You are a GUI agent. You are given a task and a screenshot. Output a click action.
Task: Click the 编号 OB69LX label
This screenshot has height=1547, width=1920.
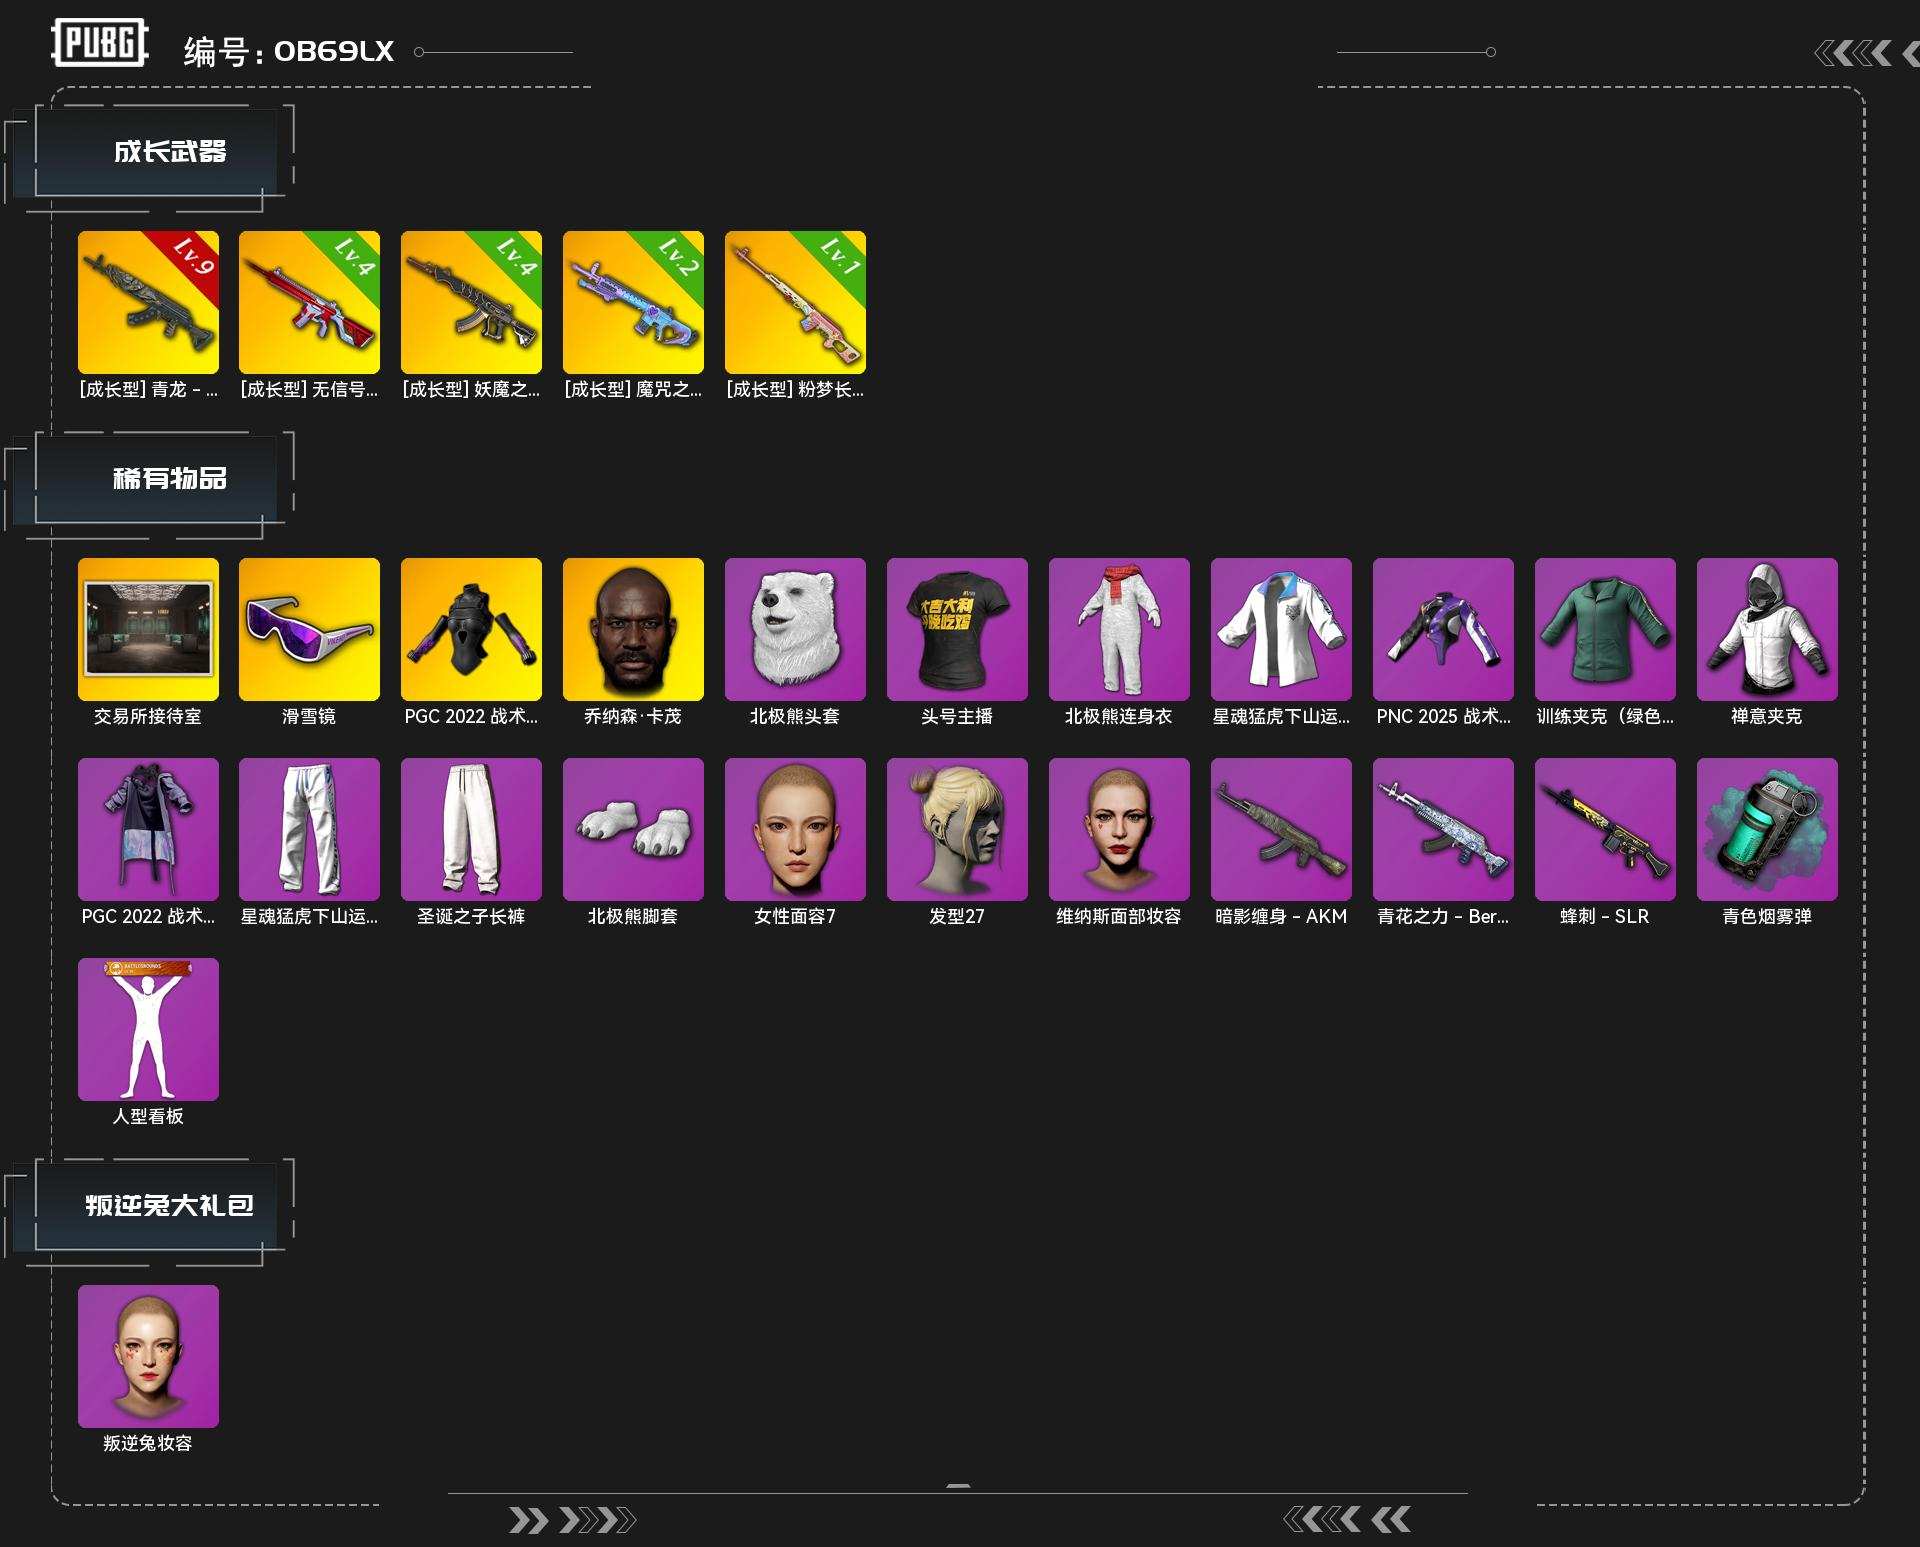point(289,52)
